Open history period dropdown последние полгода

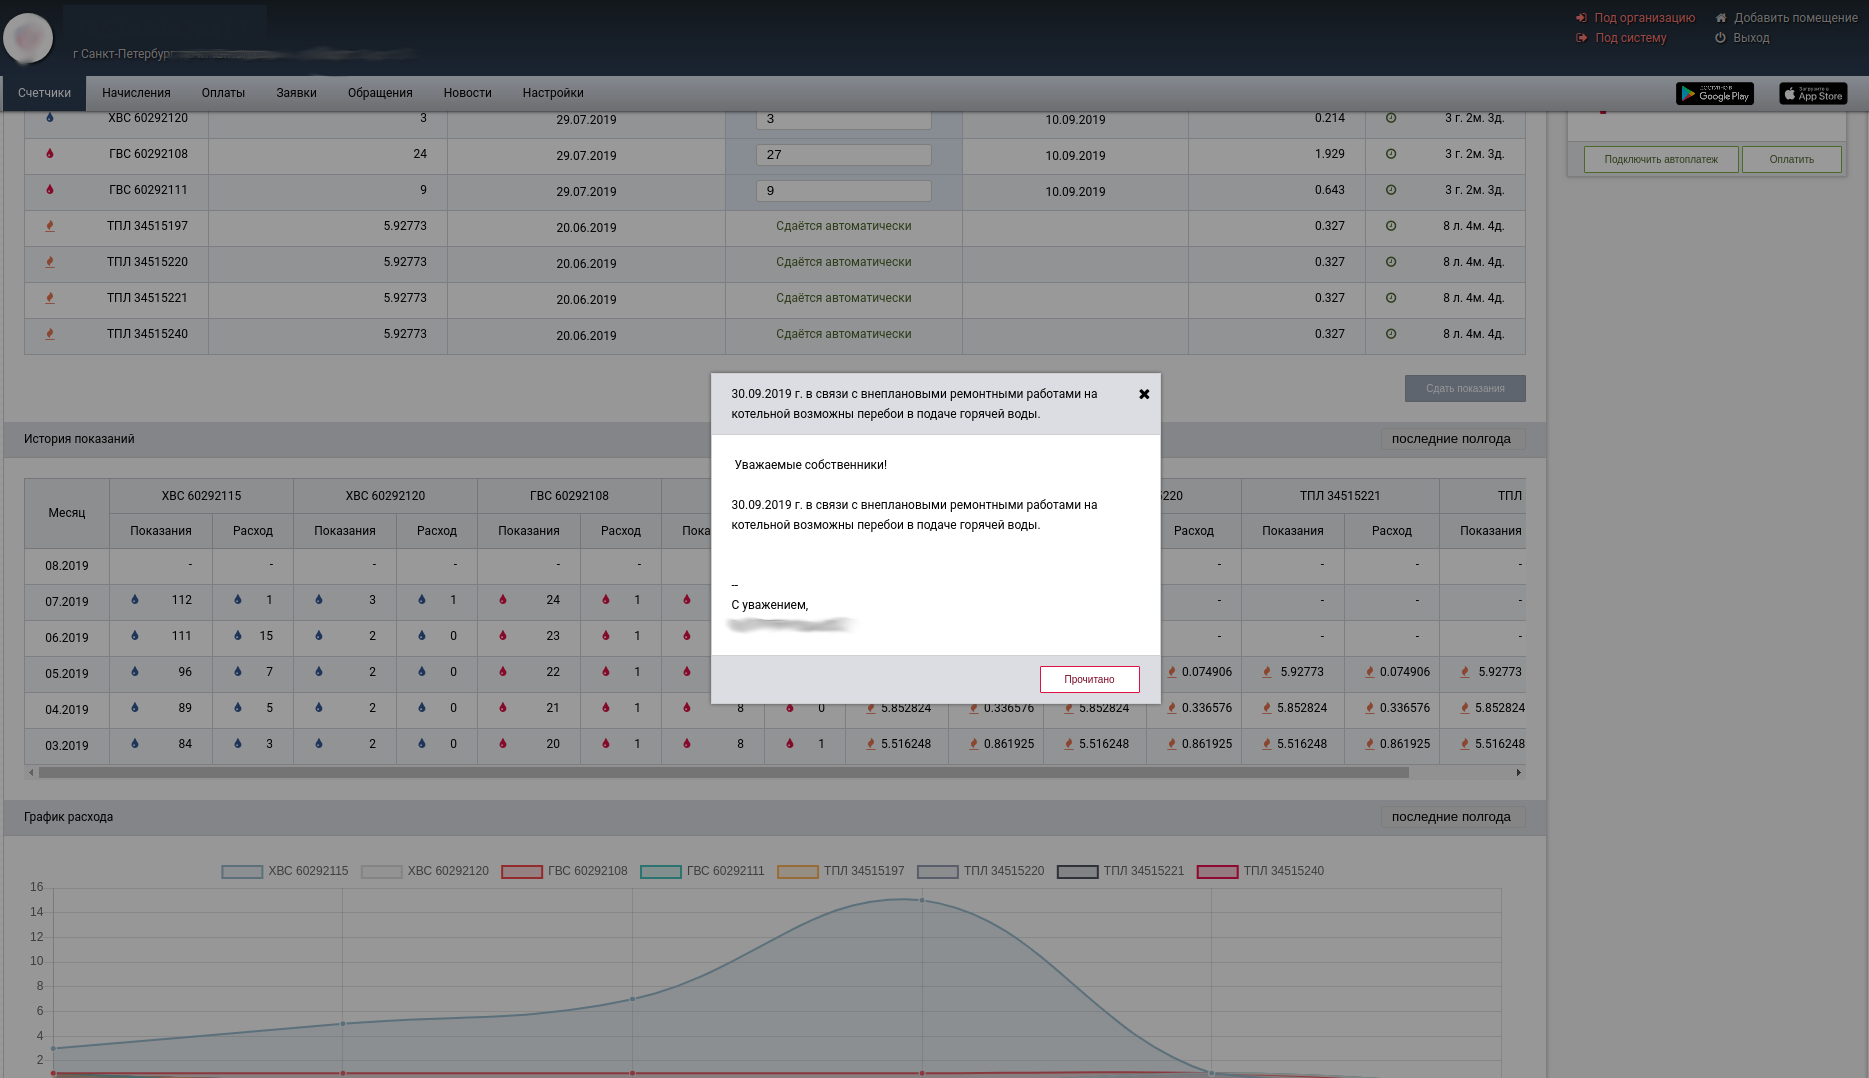coord(1451,439)
